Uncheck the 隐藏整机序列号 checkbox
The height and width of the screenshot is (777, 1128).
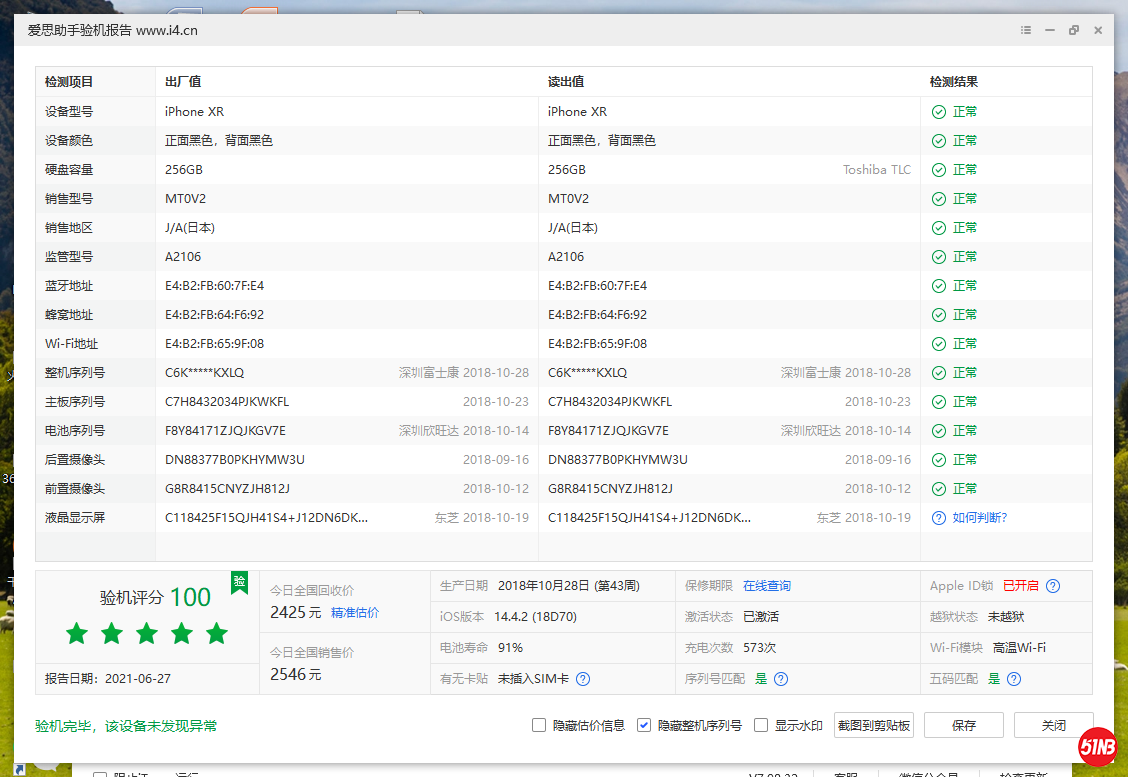[x=644, y=725]
